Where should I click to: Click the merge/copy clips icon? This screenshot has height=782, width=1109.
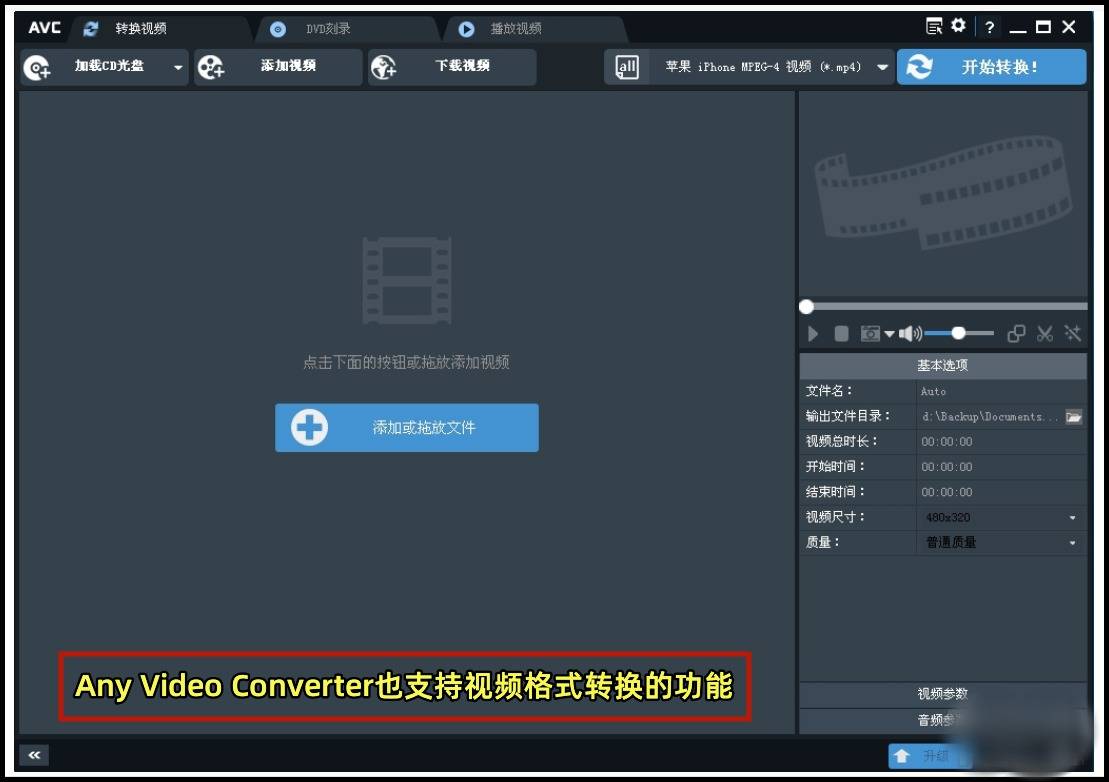coord(1016,334)
